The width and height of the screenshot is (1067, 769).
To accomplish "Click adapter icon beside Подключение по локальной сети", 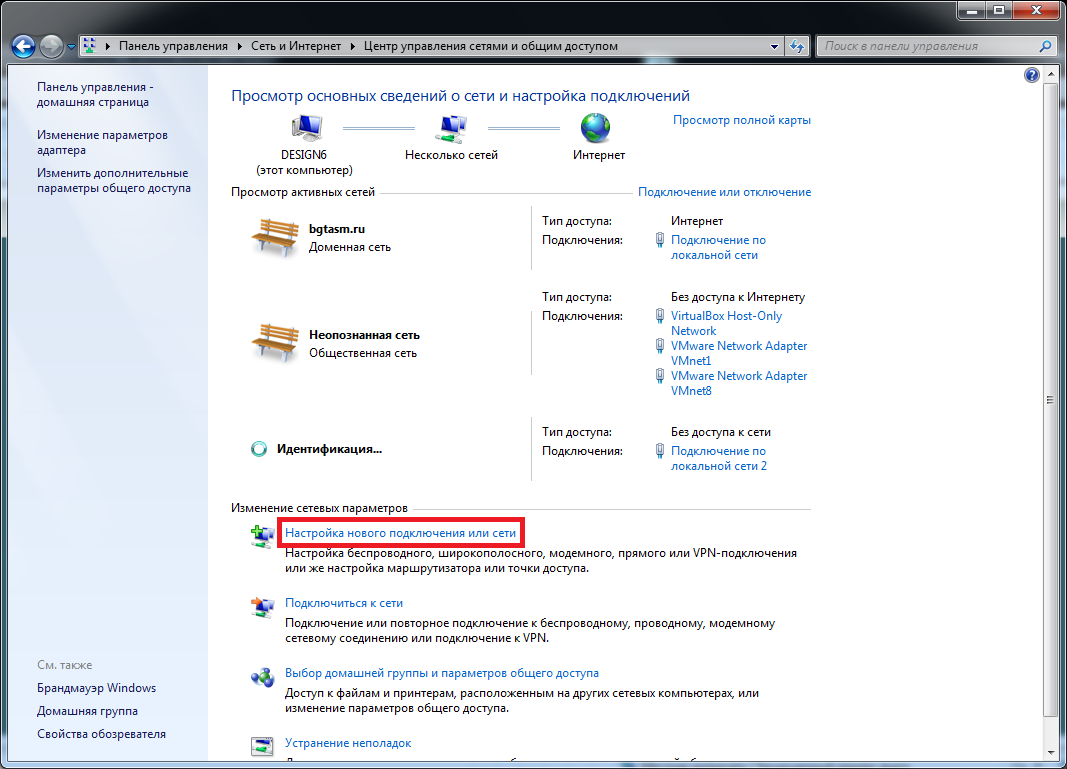I will tap(659, 240).
